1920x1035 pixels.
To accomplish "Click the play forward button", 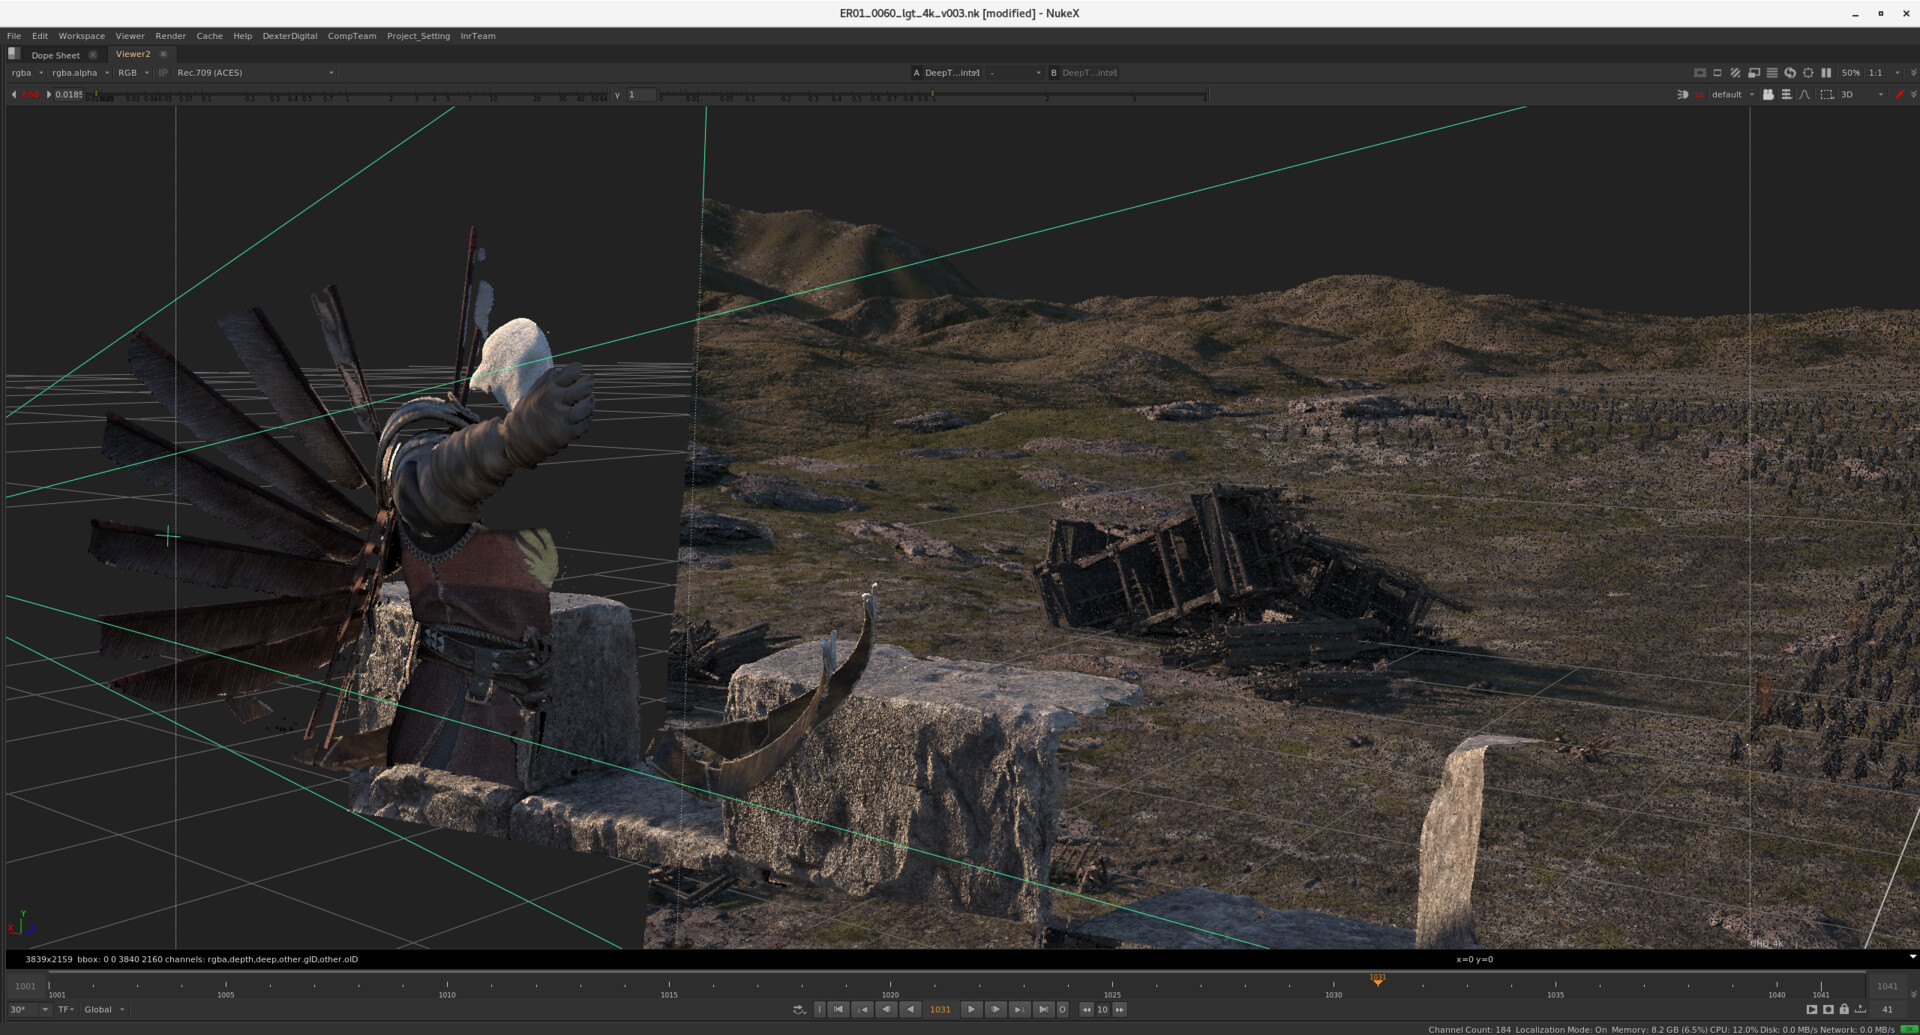I will pyautogui.click(x=971, y=1010).
